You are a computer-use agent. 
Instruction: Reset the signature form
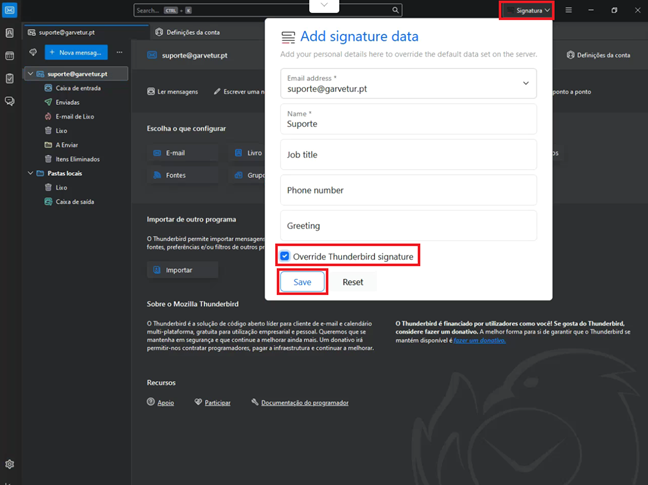click(353, 282)
